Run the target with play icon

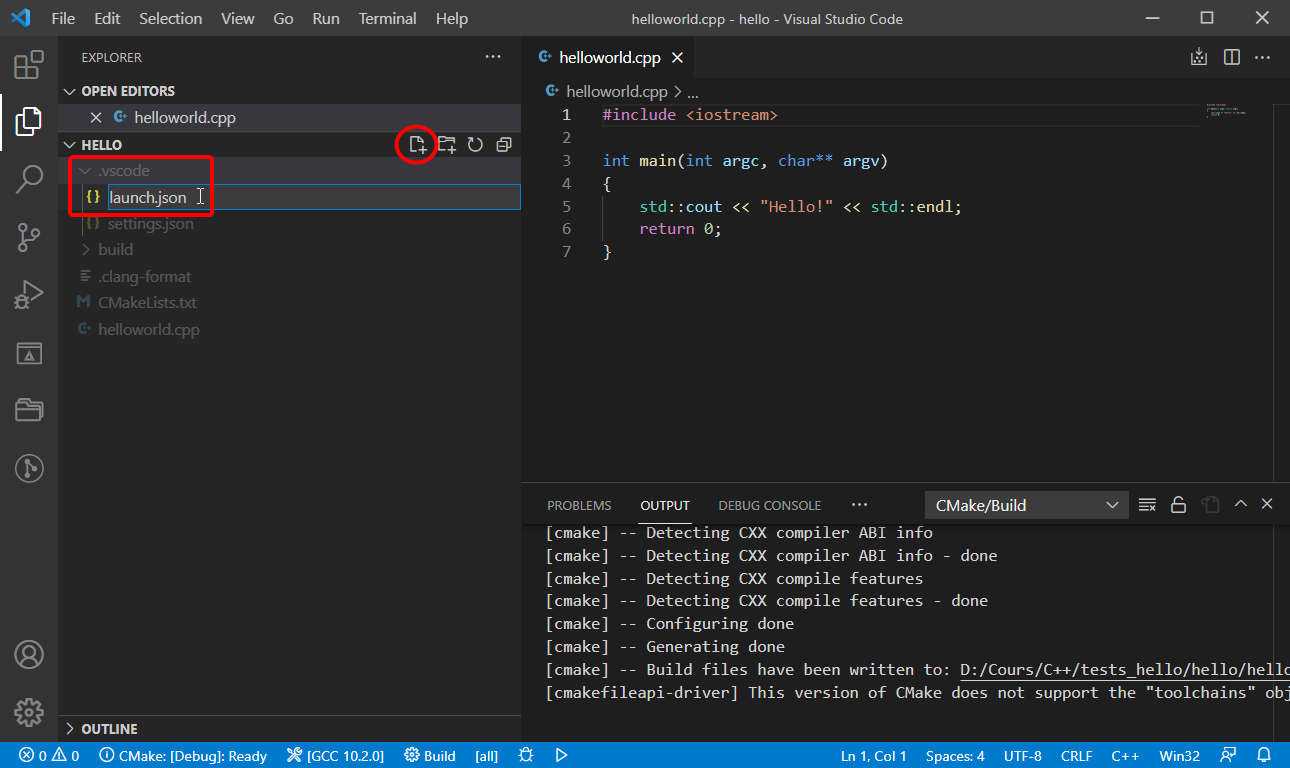561,755
